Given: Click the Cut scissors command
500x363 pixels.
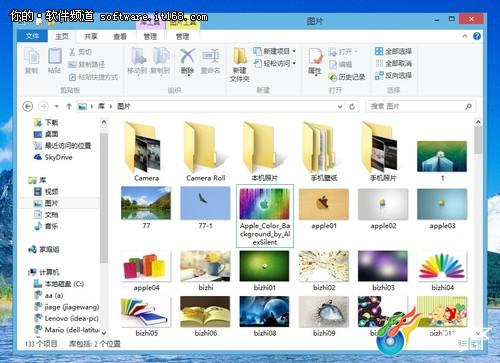Looking at the screenshot, I should (80, 52).
